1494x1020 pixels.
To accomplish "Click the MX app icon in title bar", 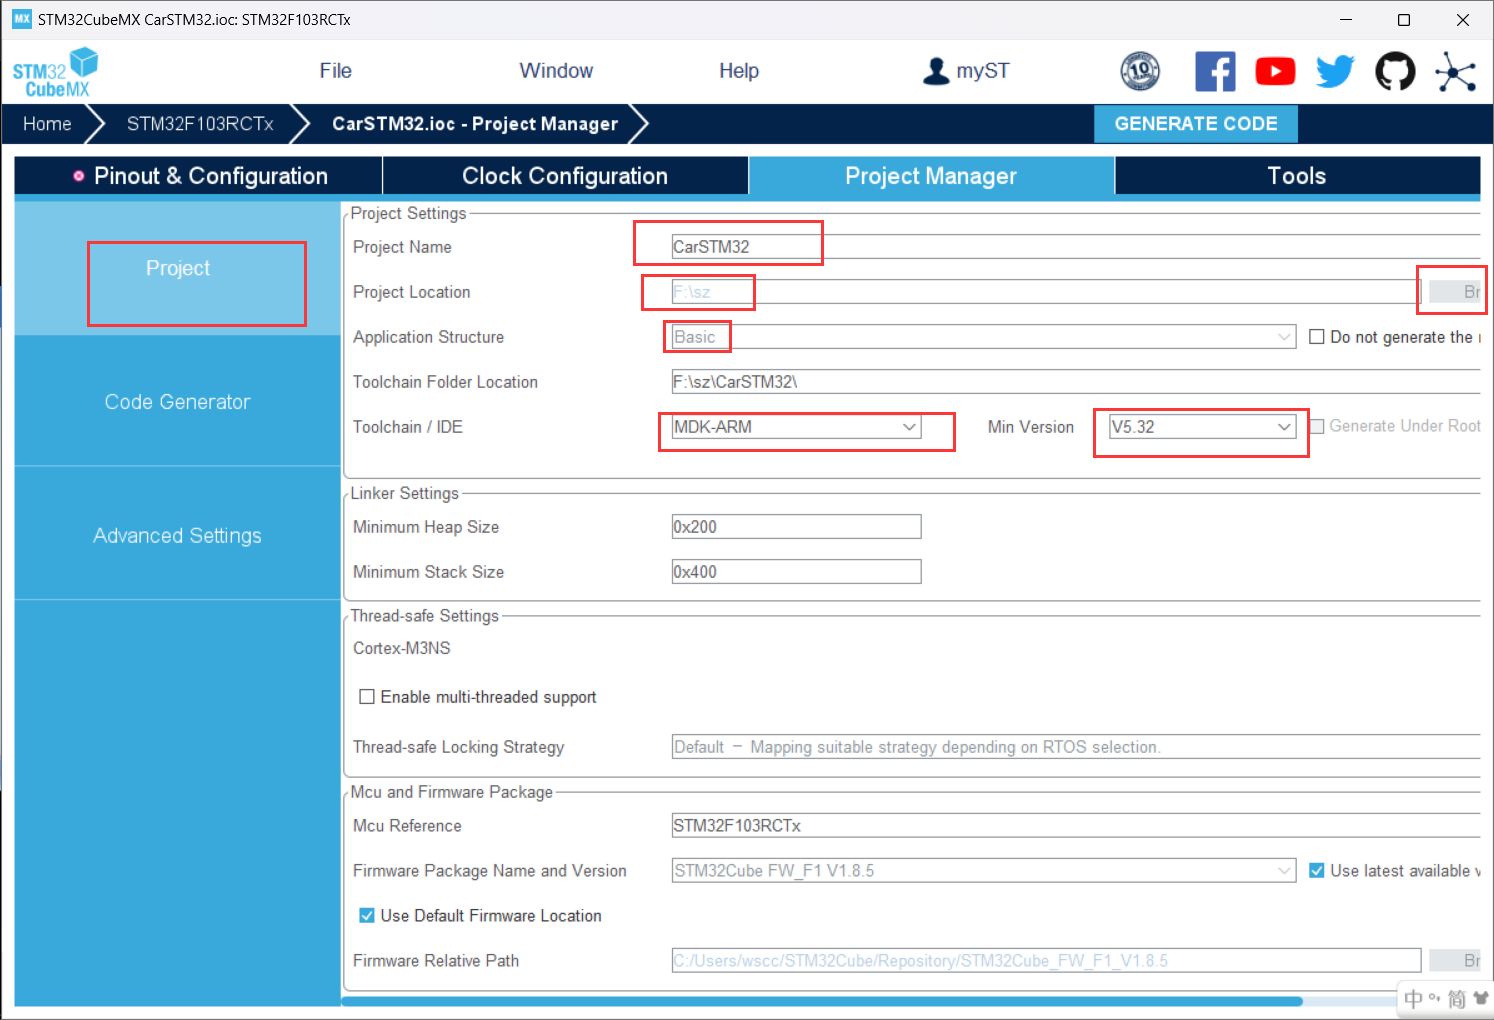I will pyautogui.click(x=21, y=19).
